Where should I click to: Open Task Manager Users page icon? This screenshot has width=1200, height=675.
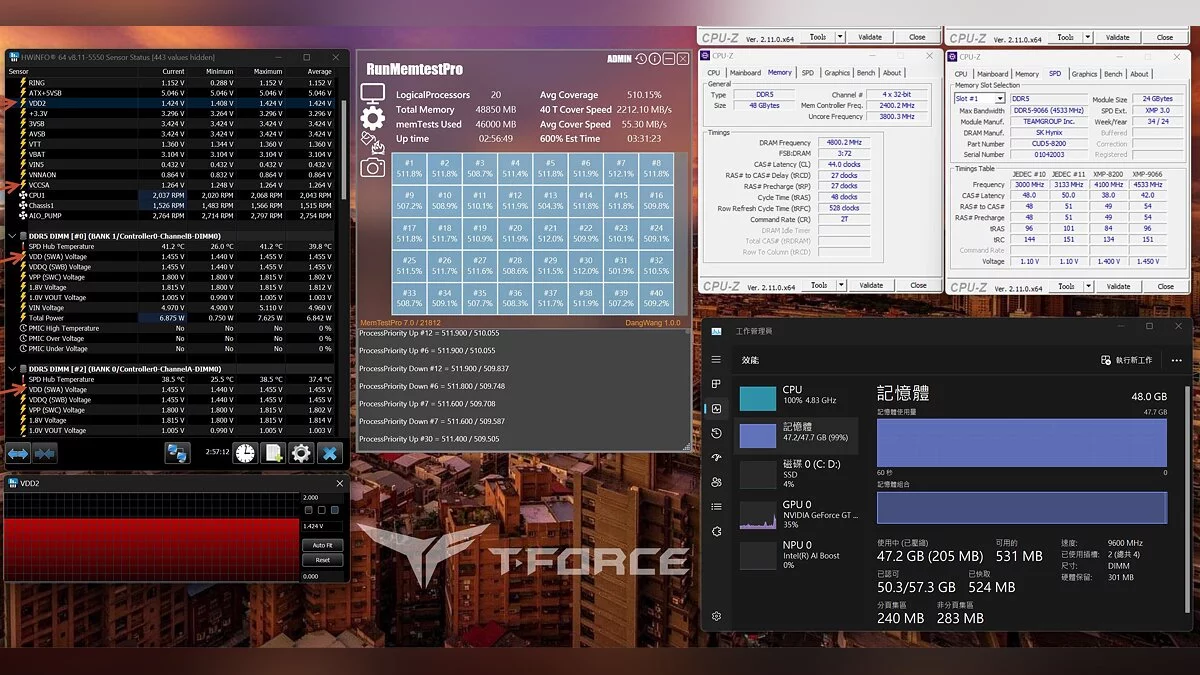716,482
